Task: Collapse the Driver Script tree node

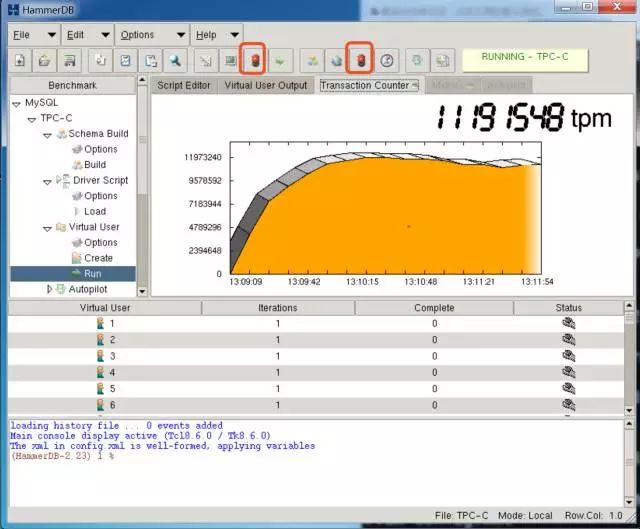Action: [x=47, y=182]
